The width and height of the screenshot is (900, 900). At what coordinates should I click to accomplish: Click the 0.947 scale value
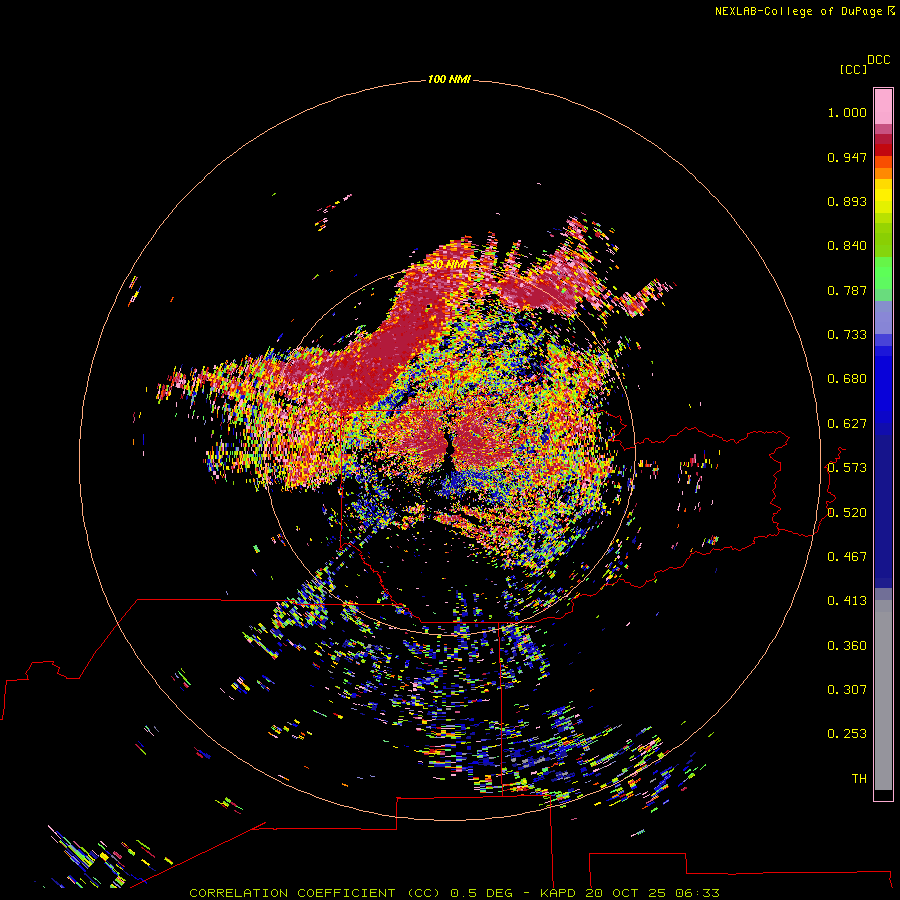[x=847, y=157]
